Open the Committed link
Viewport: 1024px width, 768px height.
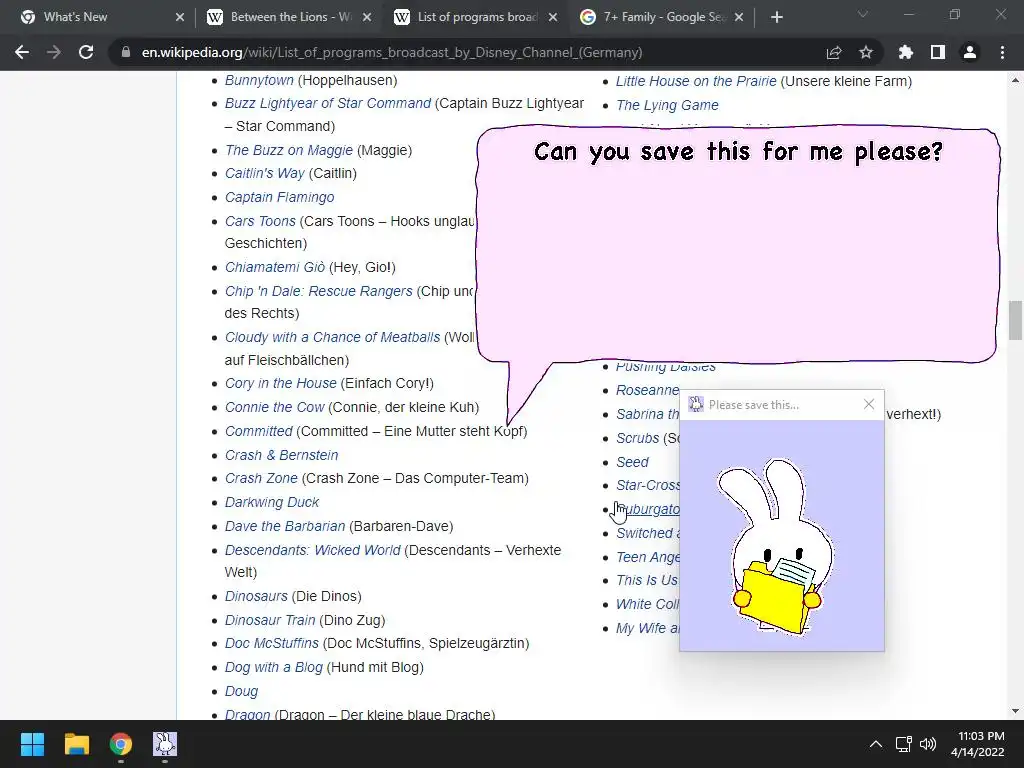click(x=259, y=431)
